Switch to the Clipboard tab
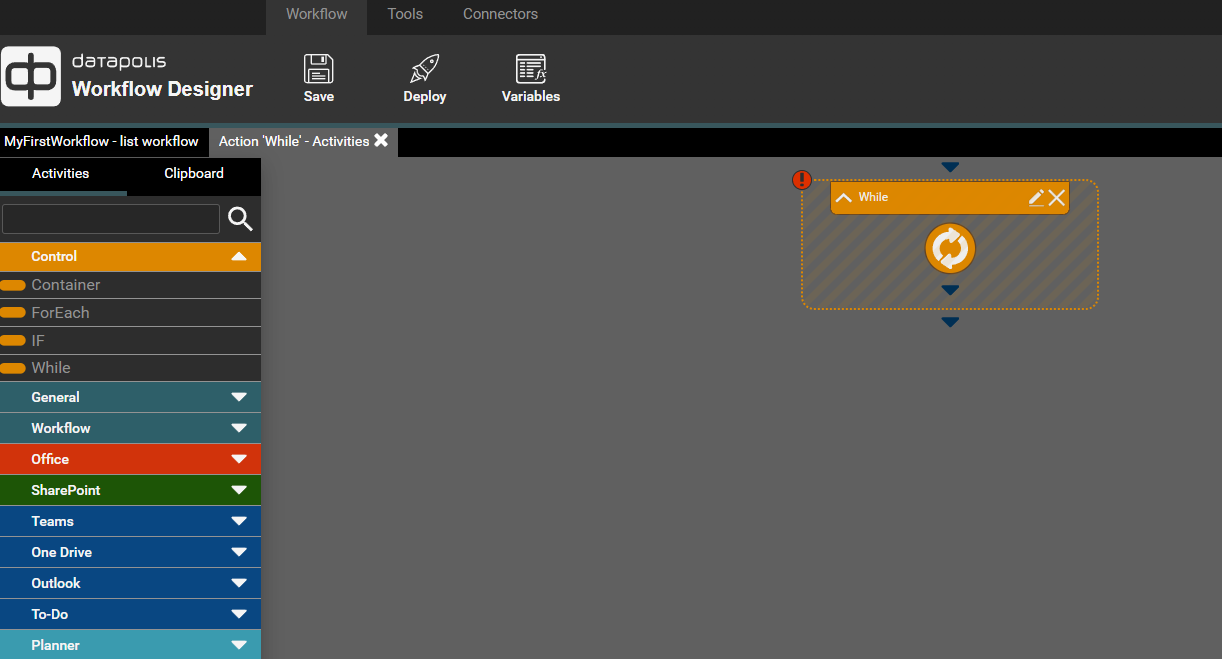 pos(194,174)
